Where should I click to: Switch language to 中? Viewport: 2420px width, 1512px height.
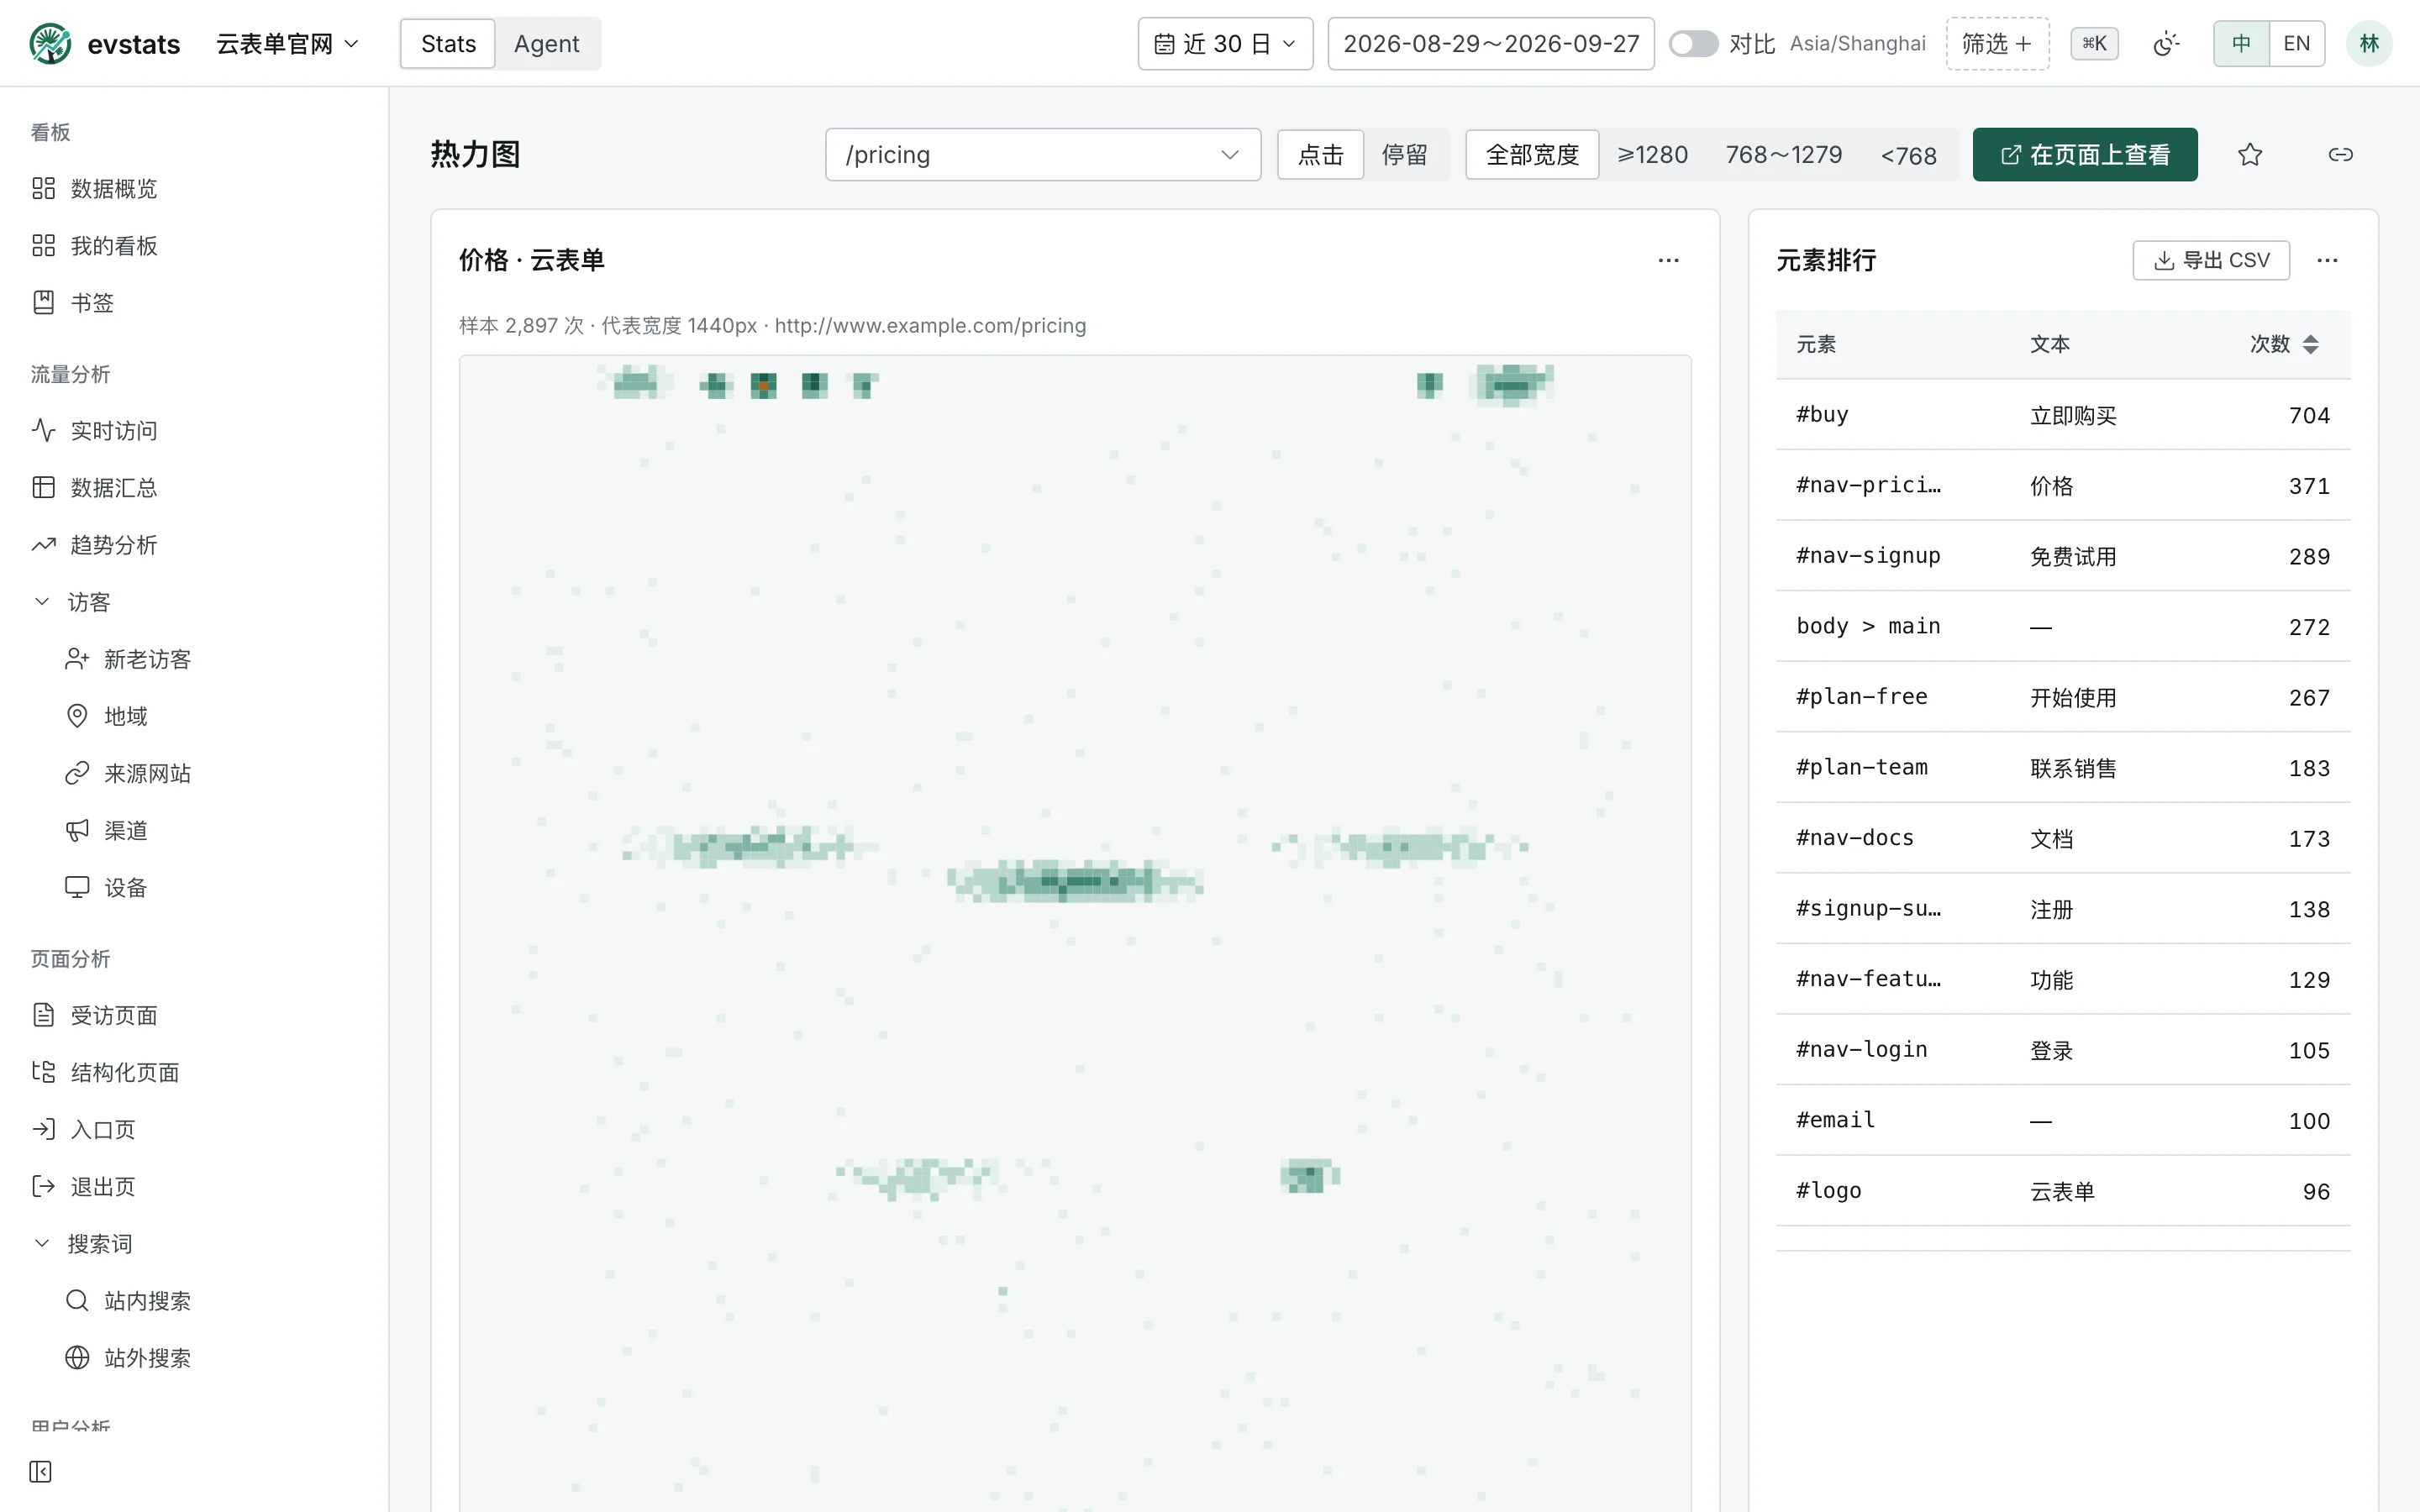(x=2241, y=44)
